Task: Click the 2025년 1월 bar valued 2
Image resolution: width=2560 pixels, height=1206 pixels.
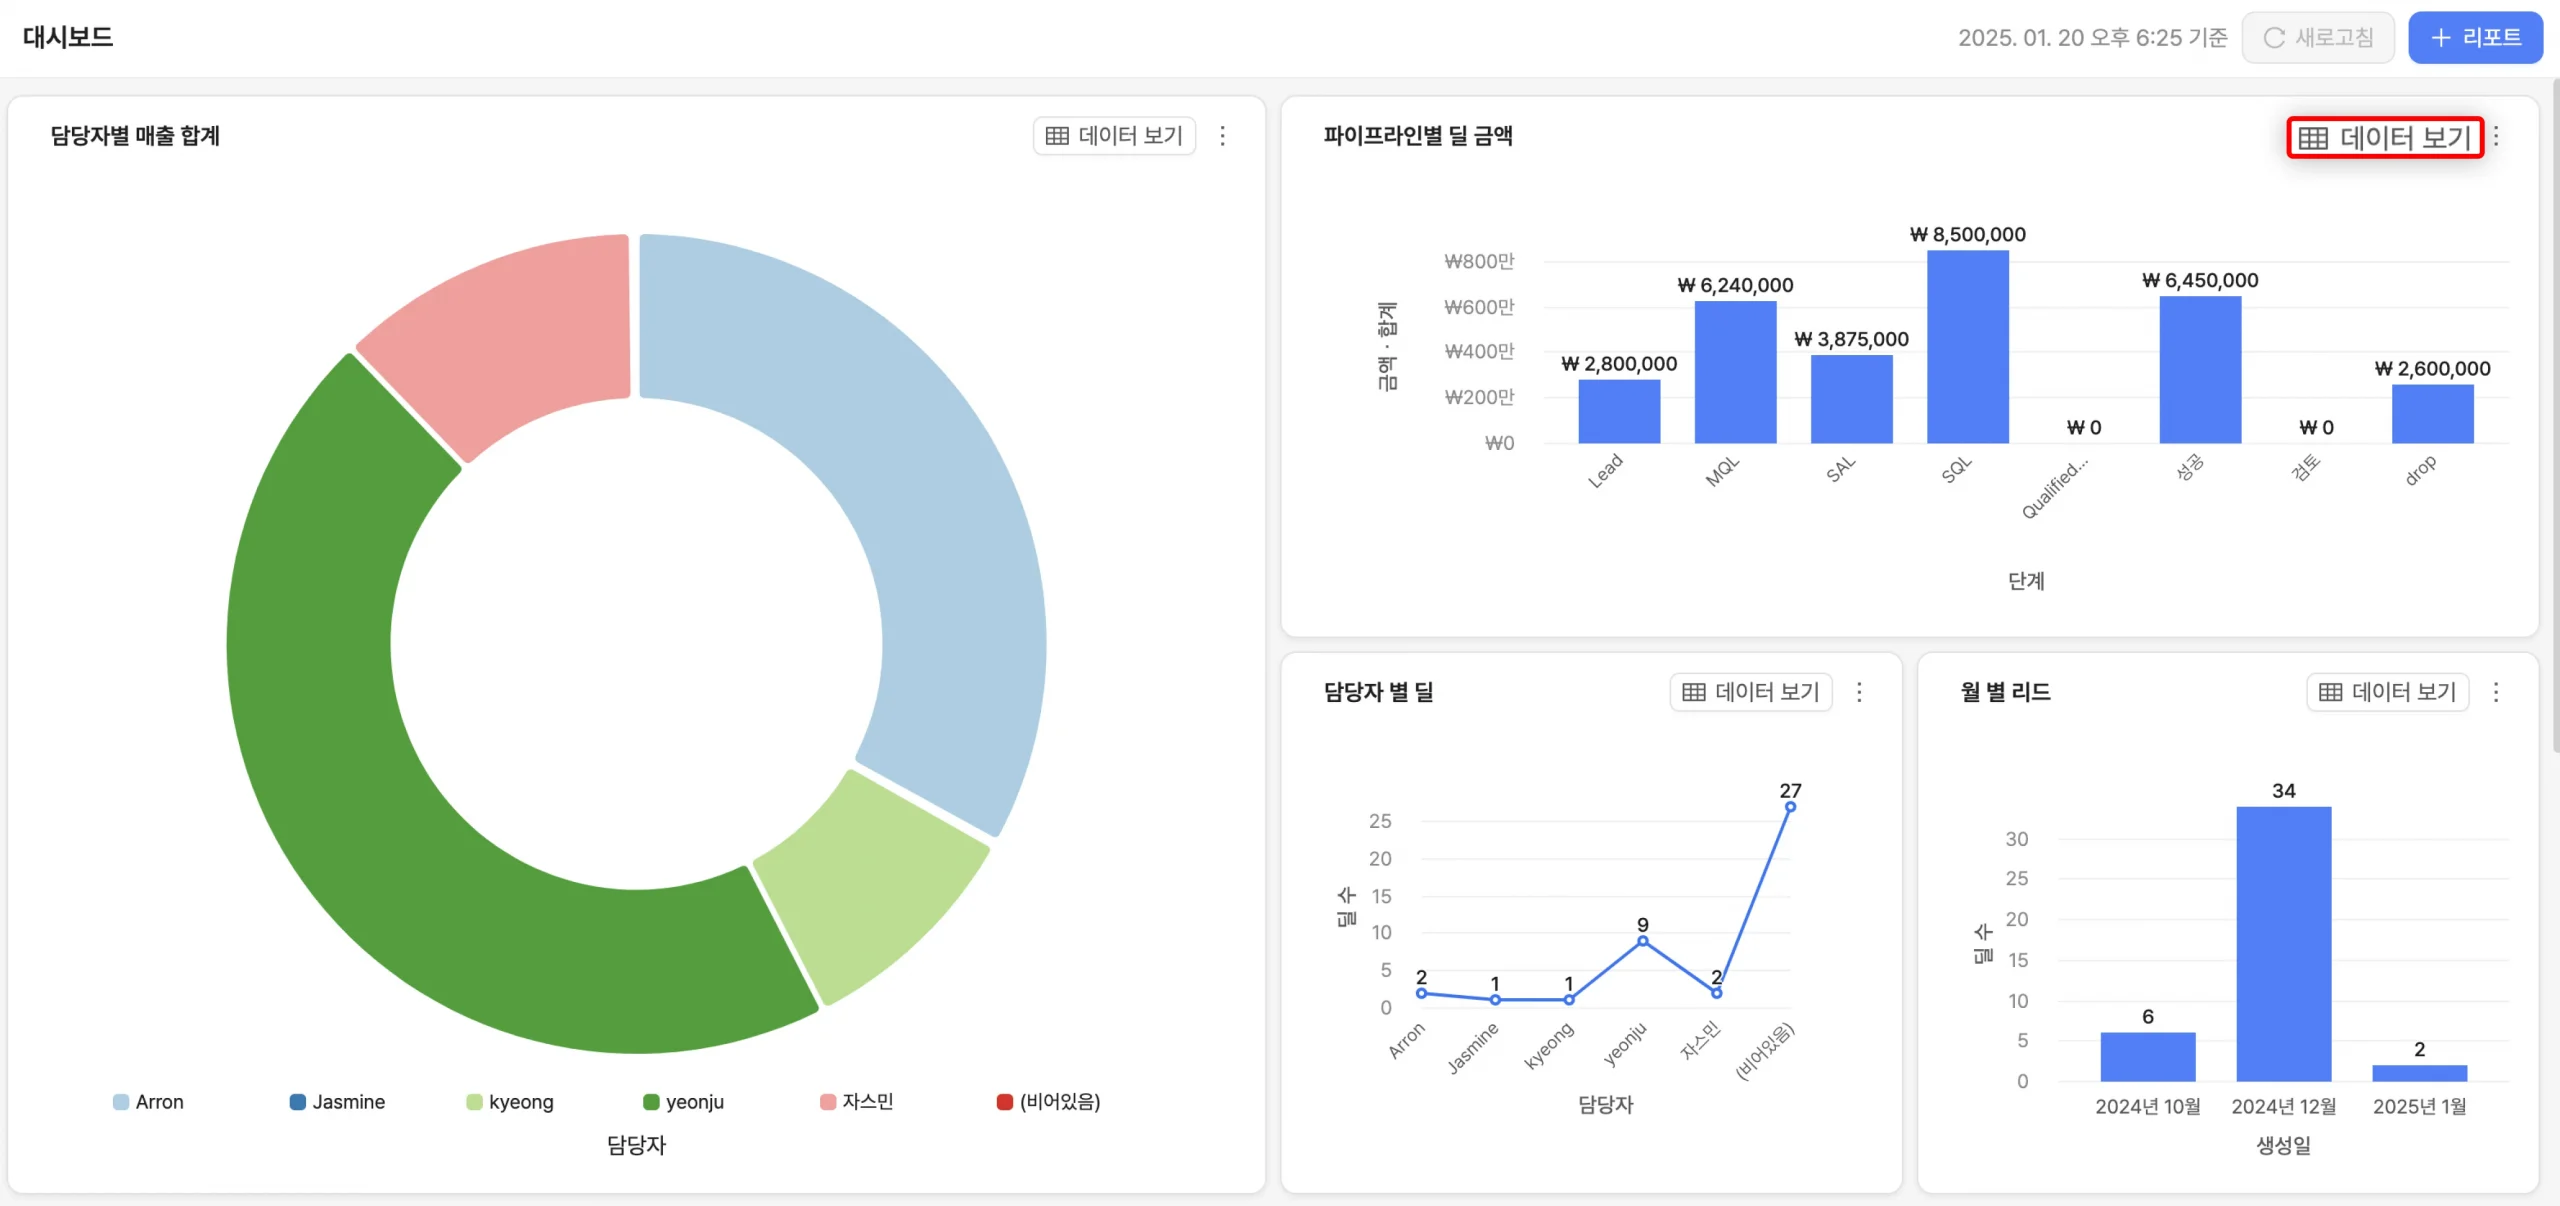Action: [2420, 1073]
